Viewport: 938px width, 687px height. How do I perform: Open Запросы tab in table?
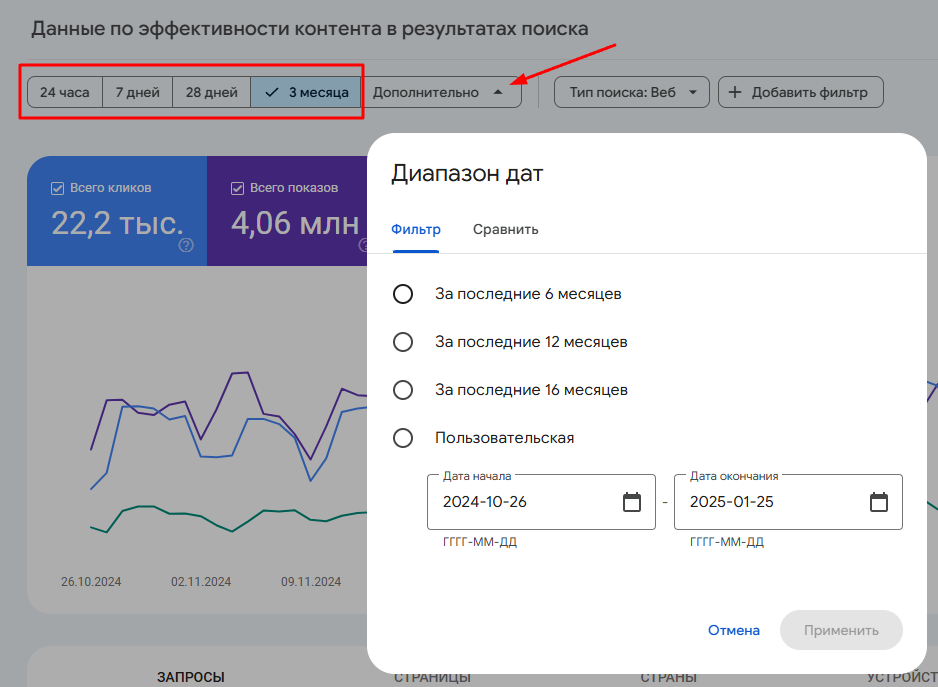point(190,677)
